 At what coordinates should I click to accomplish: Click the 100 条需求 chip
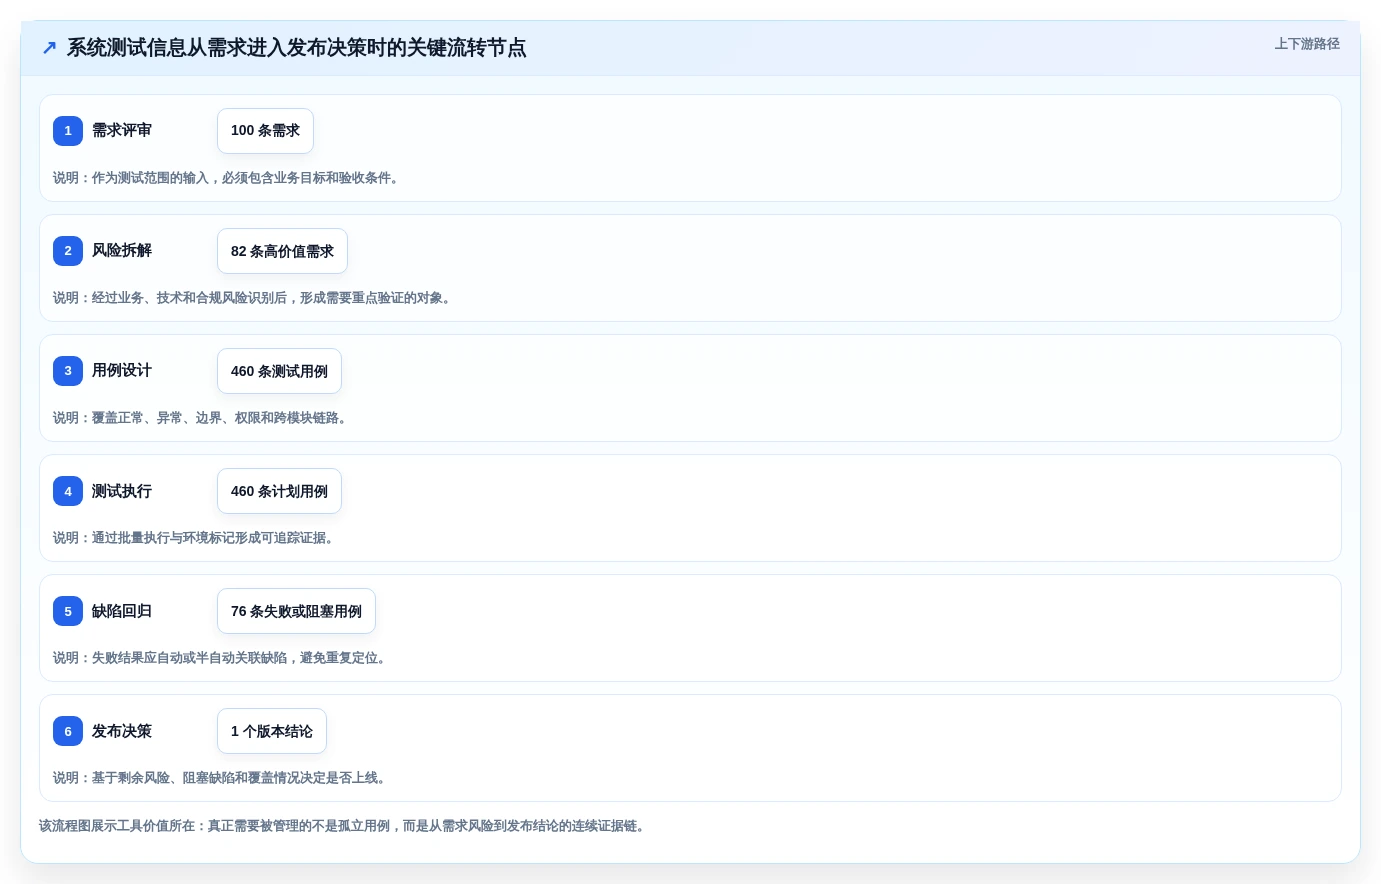tap(265, 131)
